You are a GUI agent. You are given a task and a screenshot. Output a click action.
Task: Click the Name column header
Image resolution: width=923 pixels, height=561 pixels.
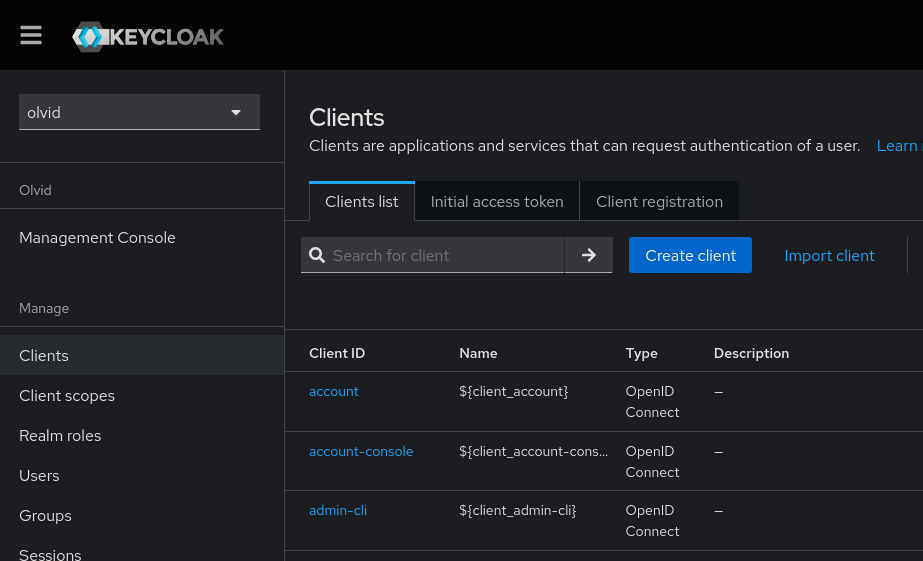[x=478, y=353]
